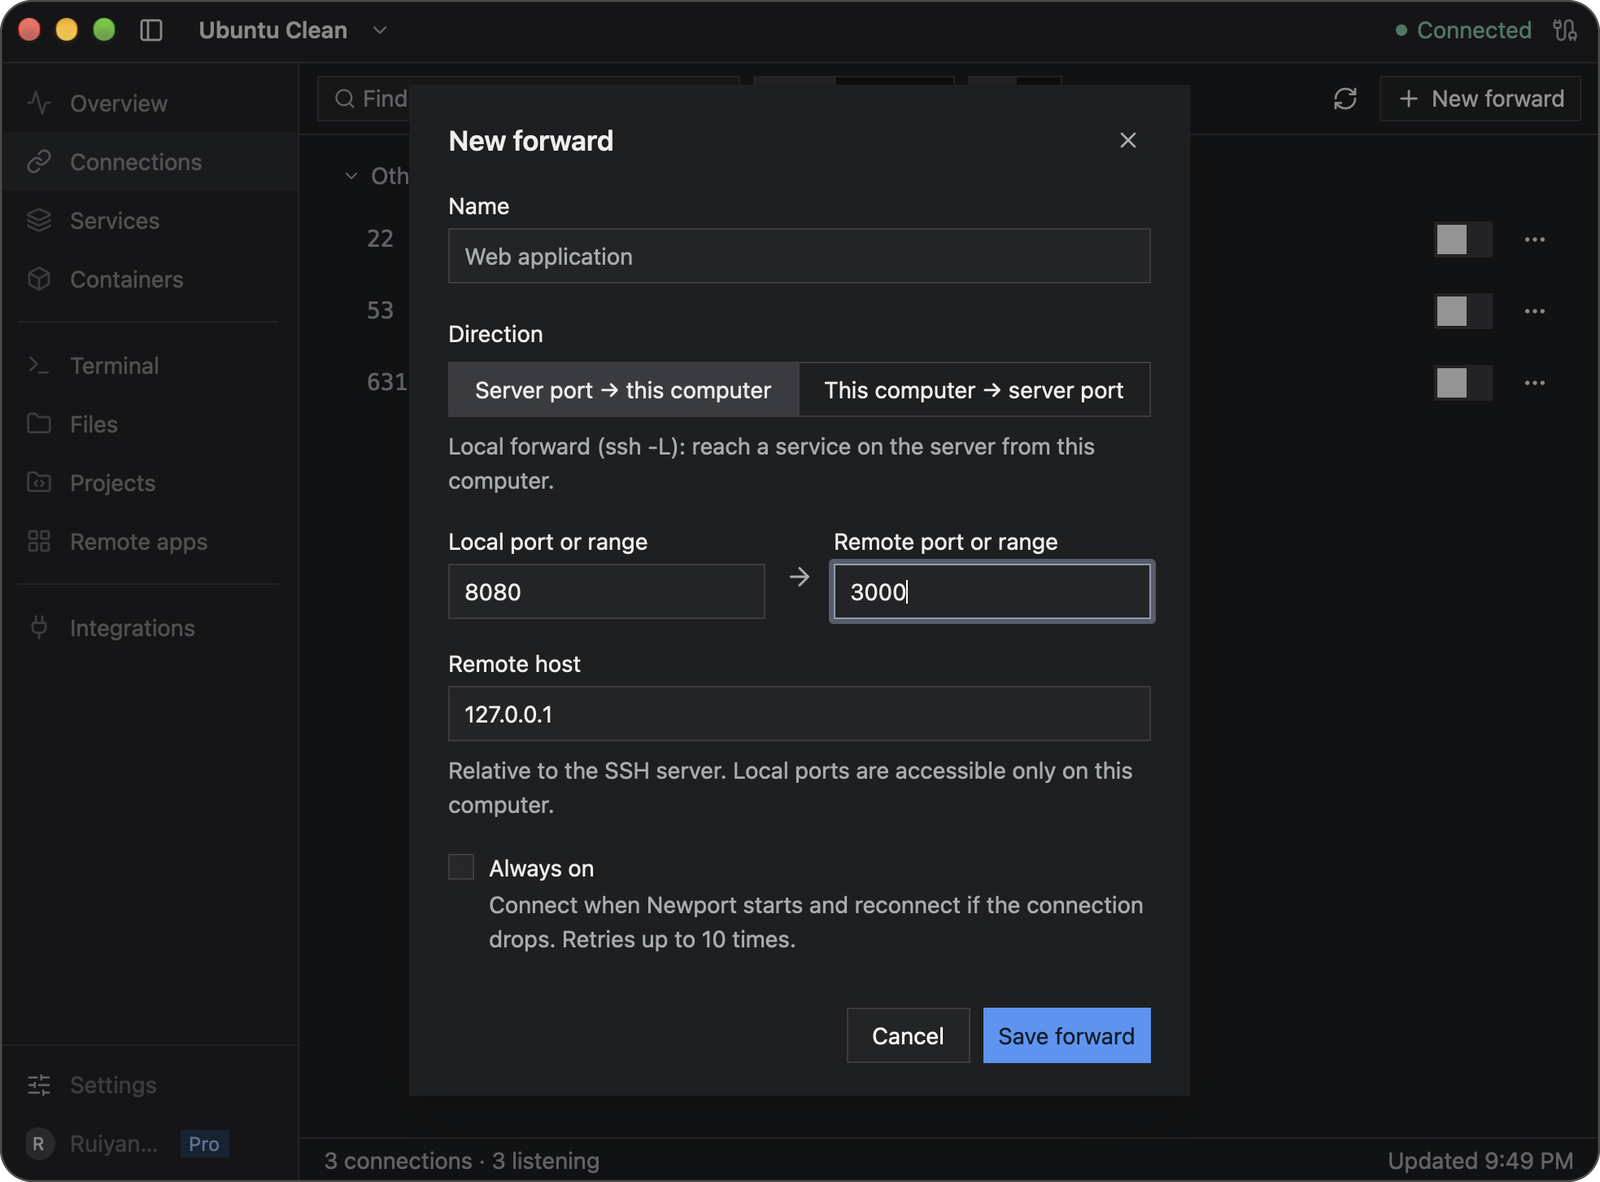Select This computer to server port direction
The width and height of the screenshot is (1600, 1182).
(974, 390)
